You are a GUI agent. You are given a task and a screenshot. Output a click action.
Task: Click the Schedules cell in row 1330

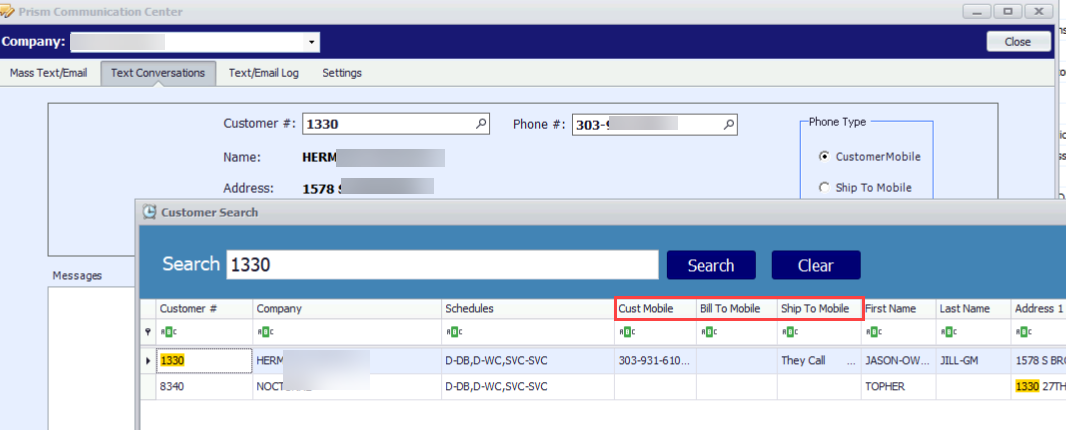click(528, 361)
